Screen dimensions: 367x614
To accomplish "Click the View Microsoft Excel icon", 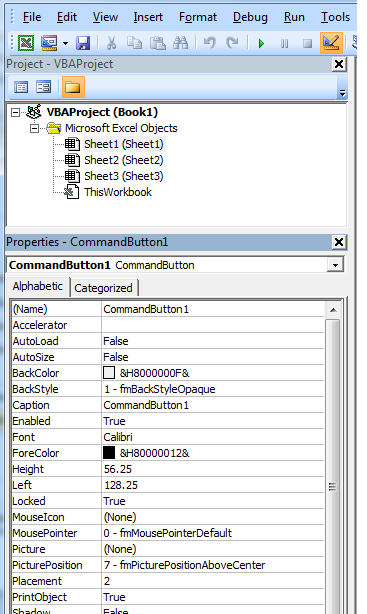I will click(26, 43).
